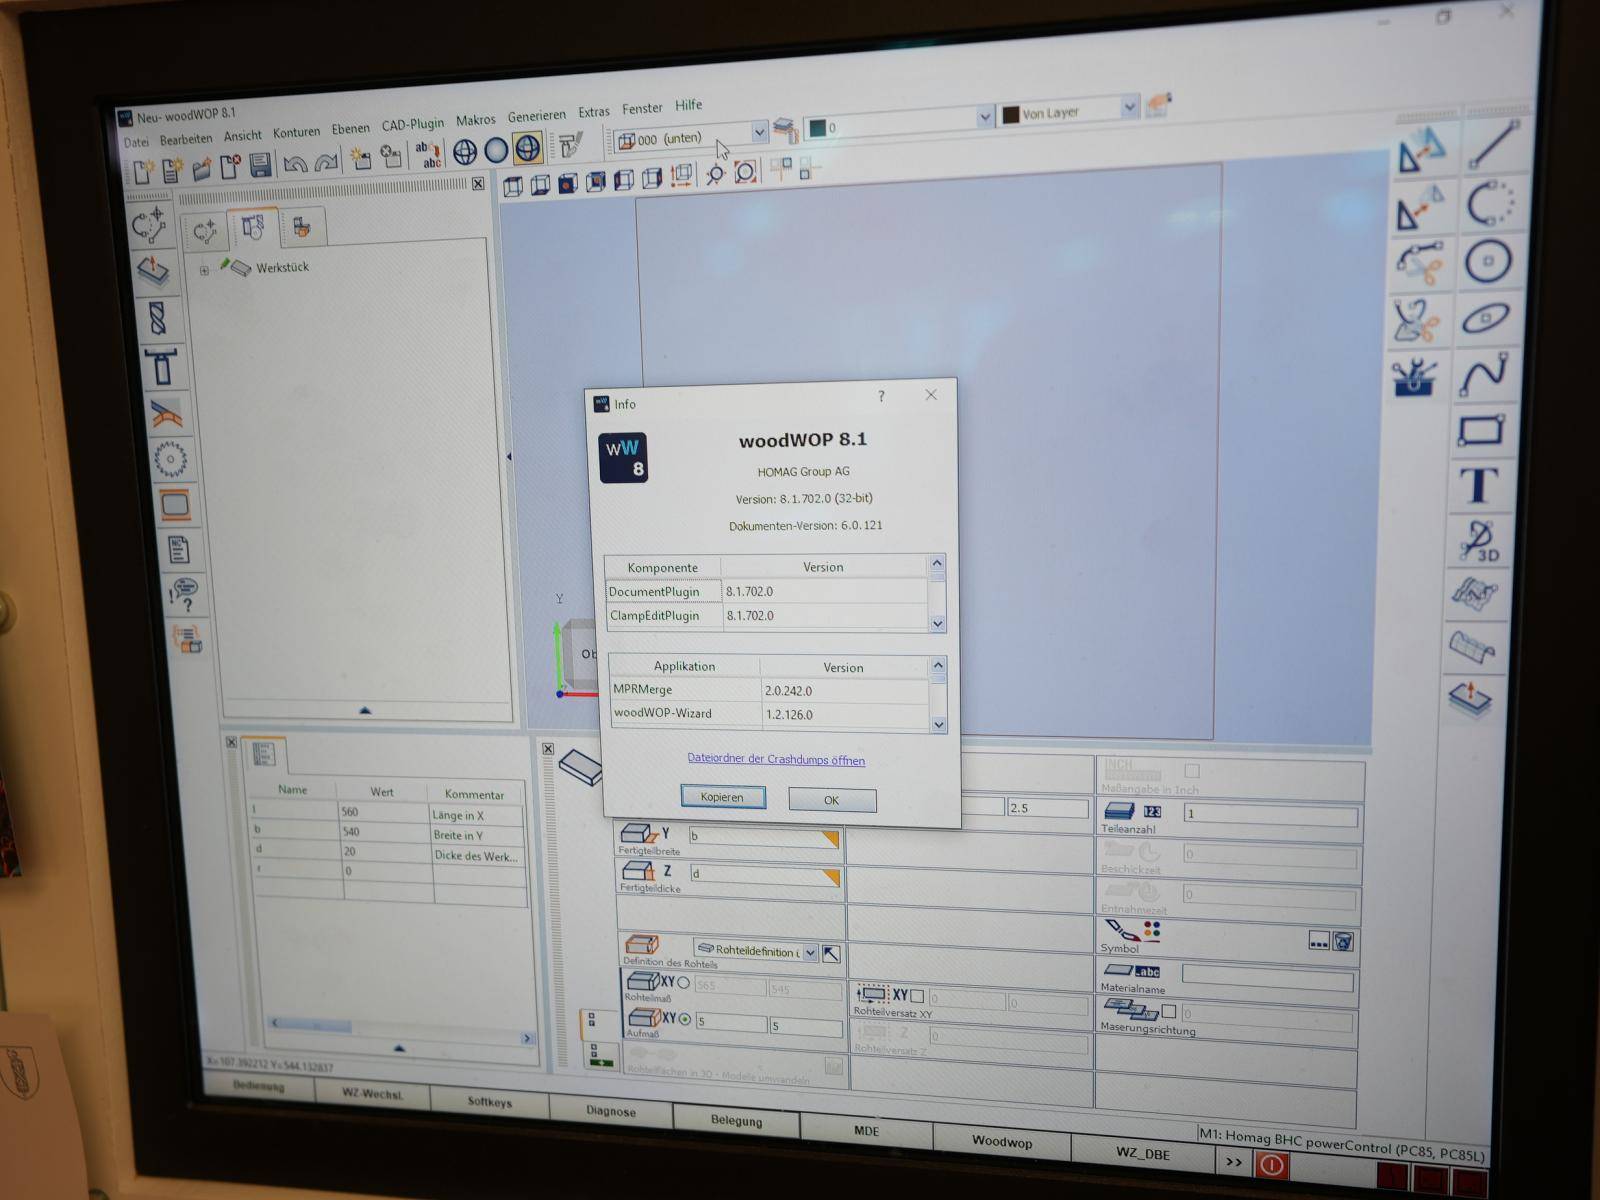Select the Arc drawing tool
The height and width of the screenshot is (1200, 1600).
coord(1490,203)
